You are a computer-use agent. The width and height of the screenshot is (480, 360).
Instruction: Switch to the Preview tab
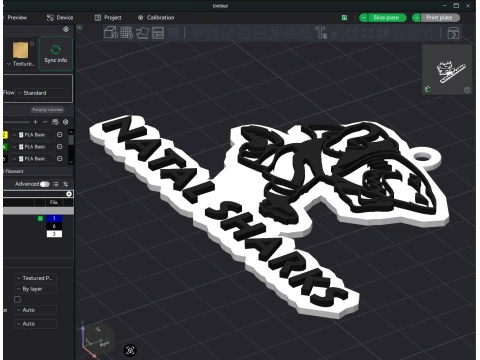point(17,18)
